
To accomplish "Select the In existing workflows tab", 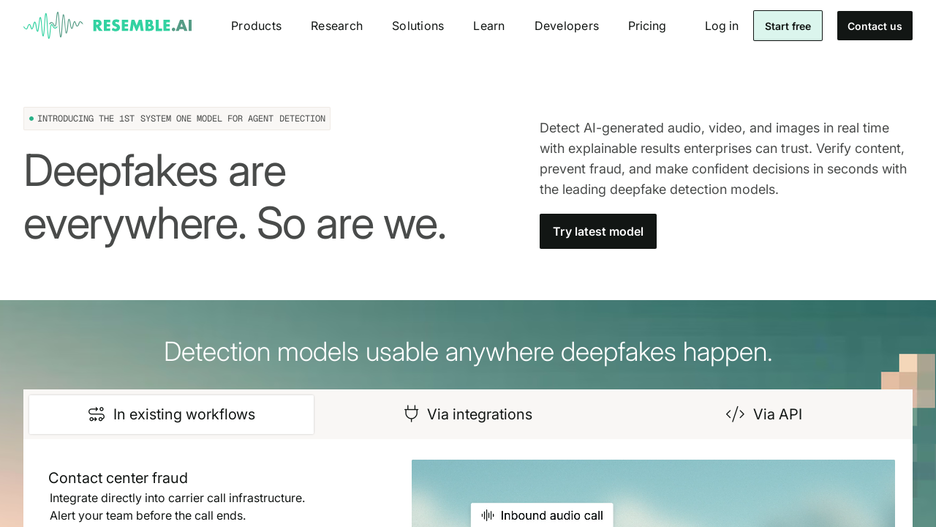I will coord(171,414).
